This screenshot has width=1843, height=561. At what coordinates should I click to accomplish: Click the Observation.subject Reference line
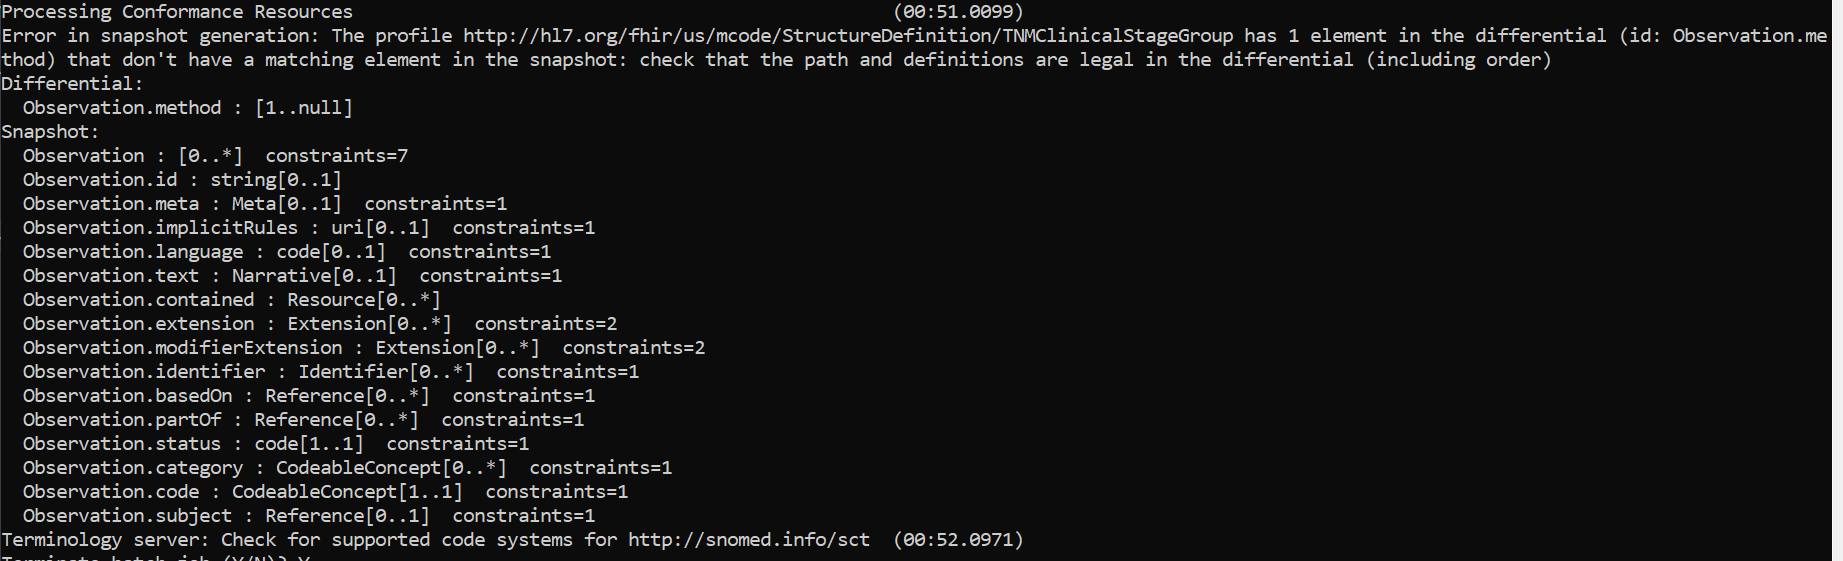309,516
